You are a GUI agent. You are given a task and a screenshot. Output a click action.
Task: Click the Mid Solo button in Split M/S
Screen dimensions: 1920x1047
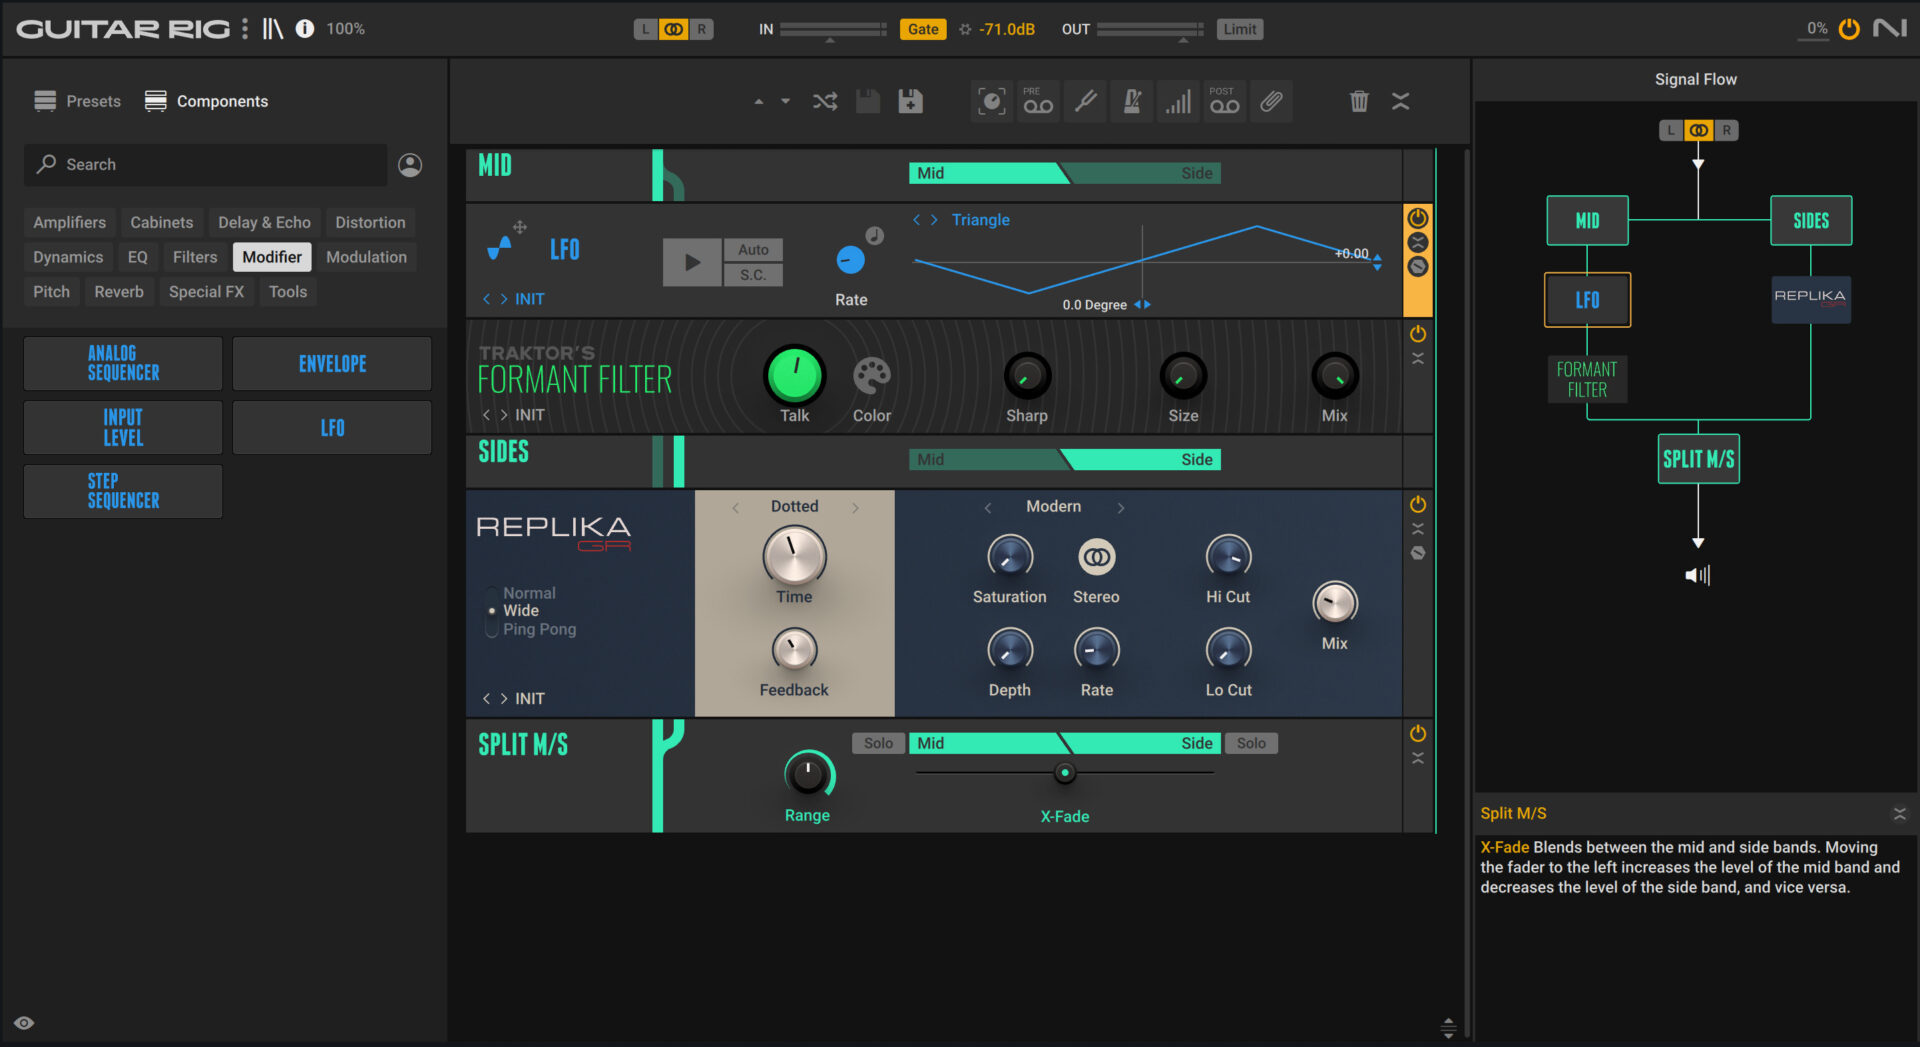click(878, 743)
